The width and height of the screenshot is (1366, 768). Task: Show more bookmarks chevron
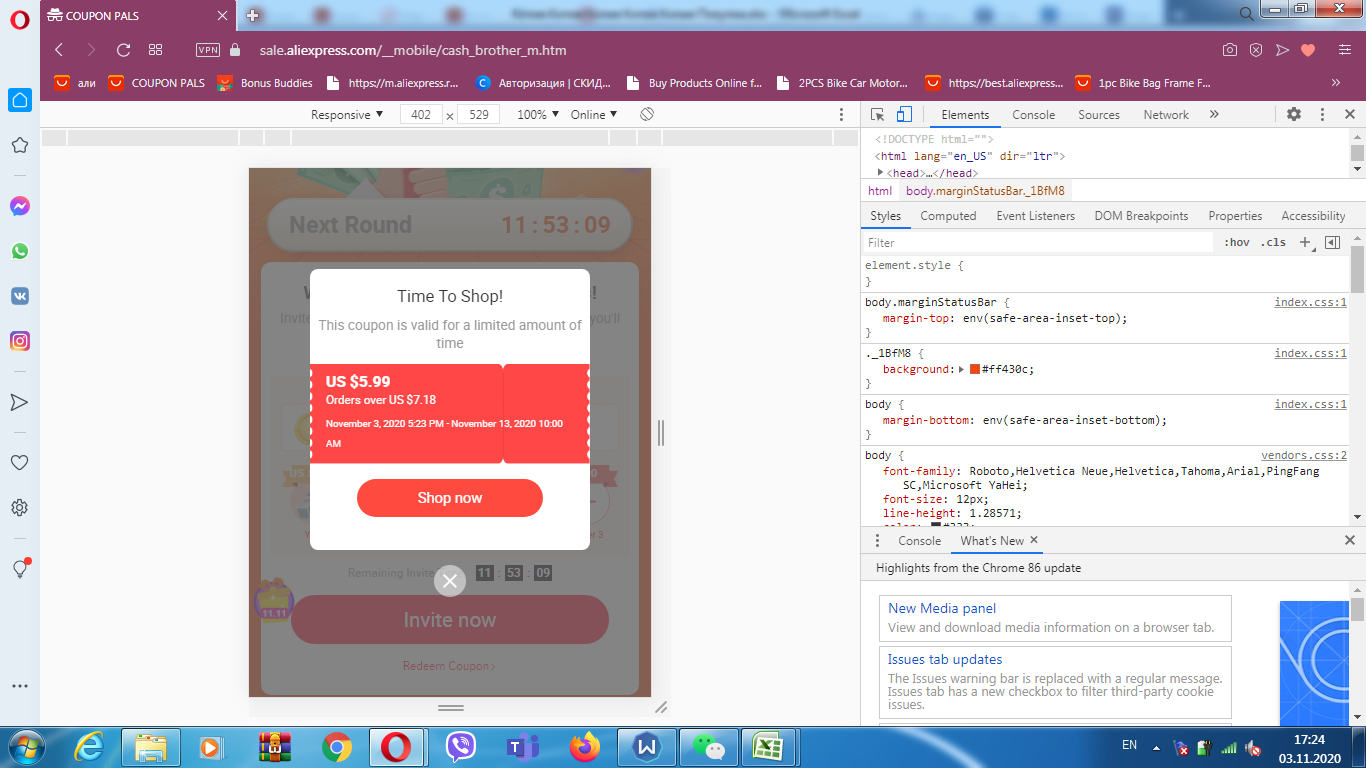[x=1336, y=83]
